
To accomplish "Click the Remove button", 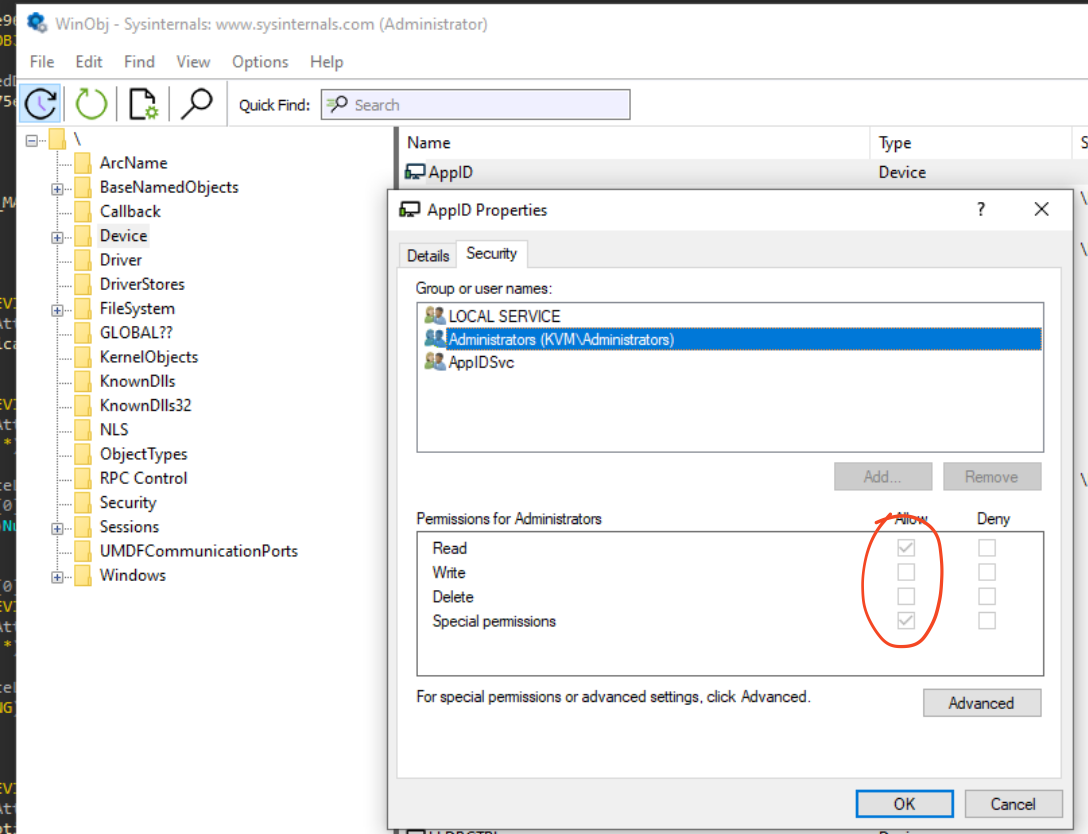I will (992, 477).
